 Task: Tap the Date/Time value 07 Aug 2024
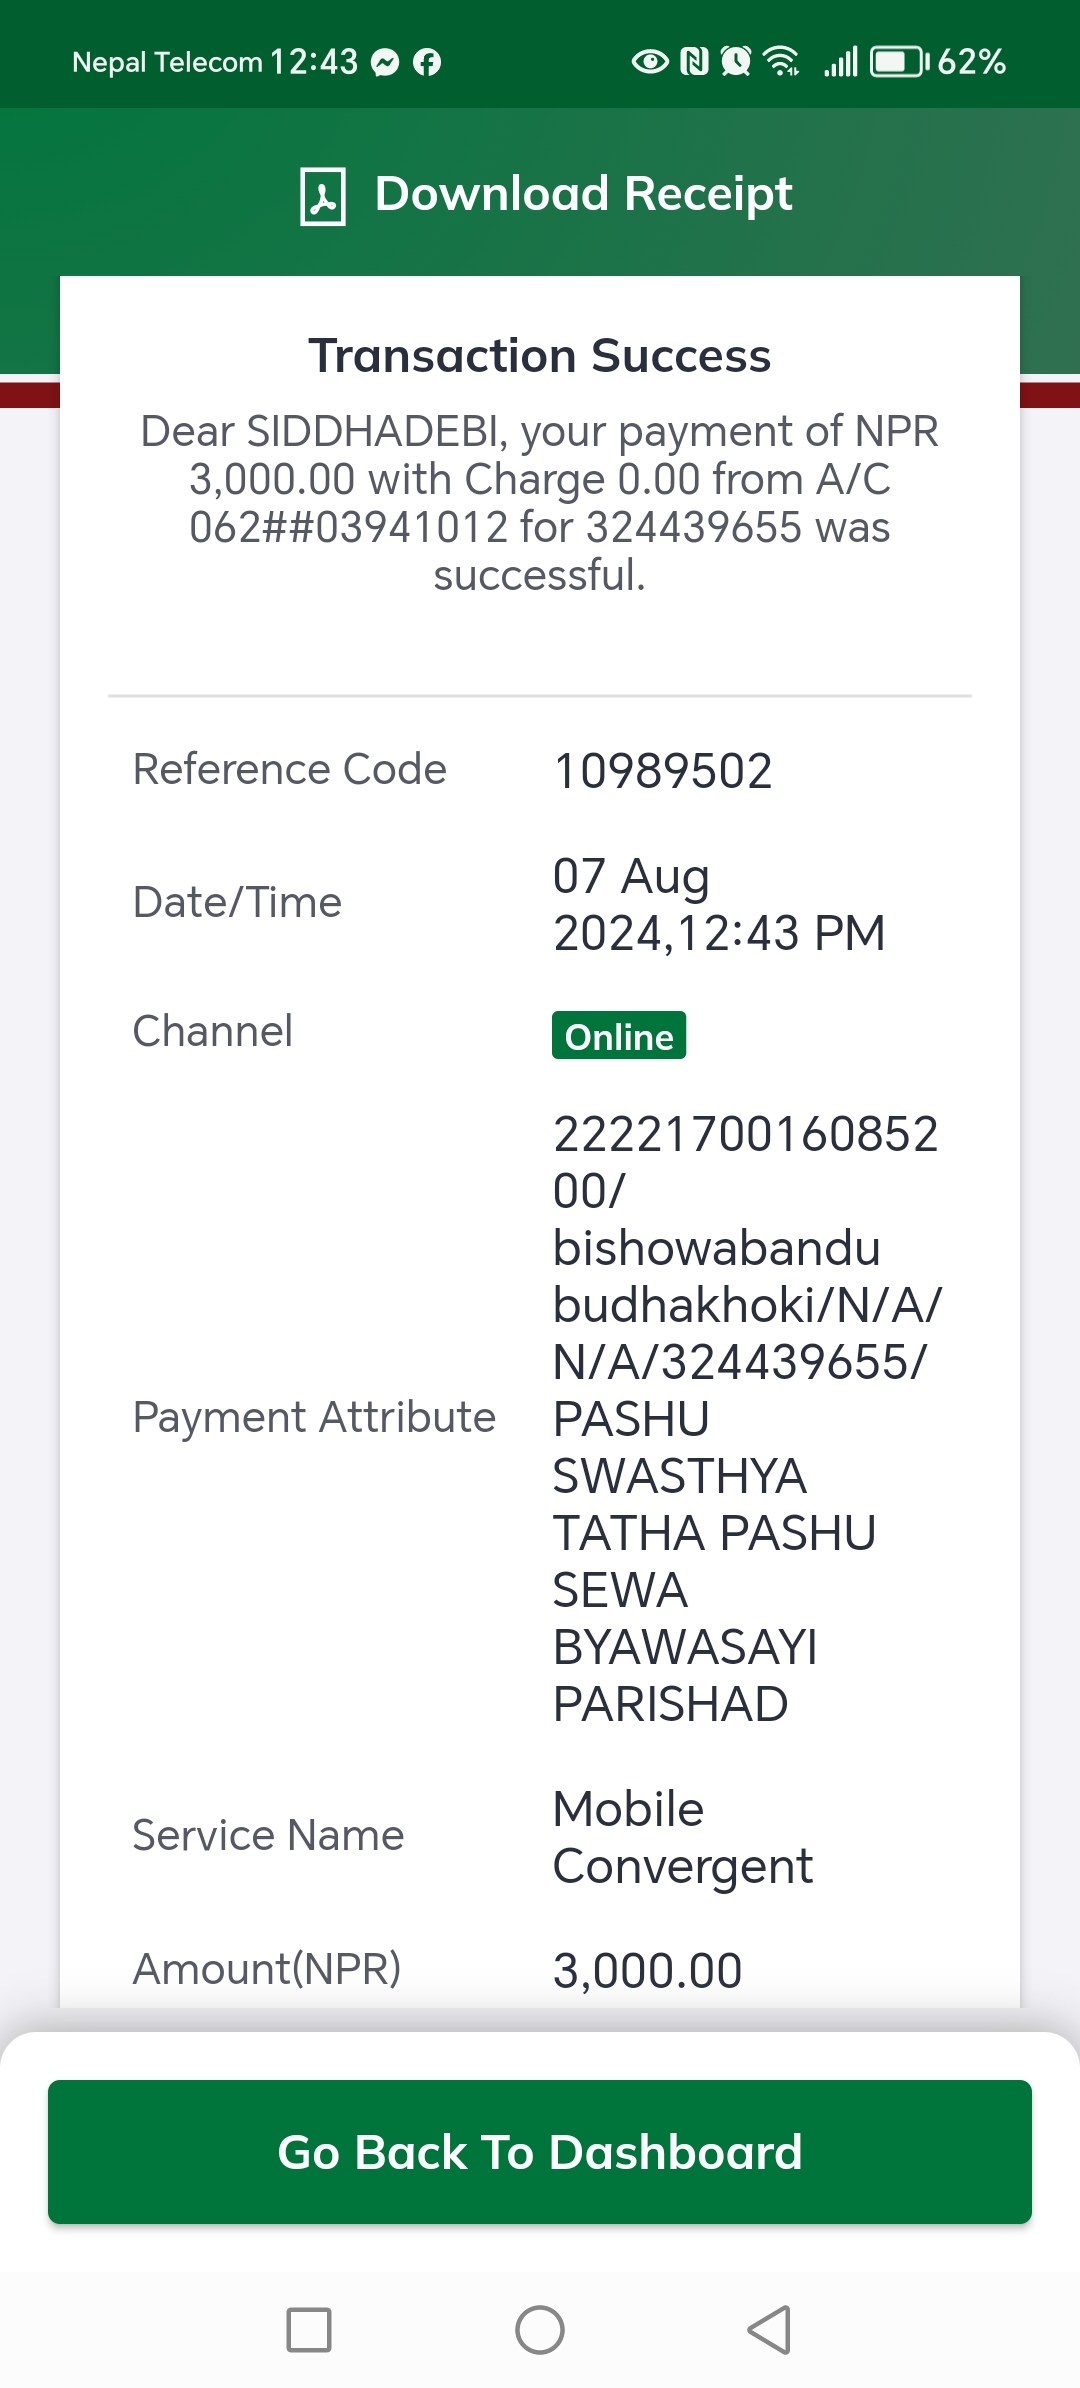pyautogui.click(x=719, y=904)
